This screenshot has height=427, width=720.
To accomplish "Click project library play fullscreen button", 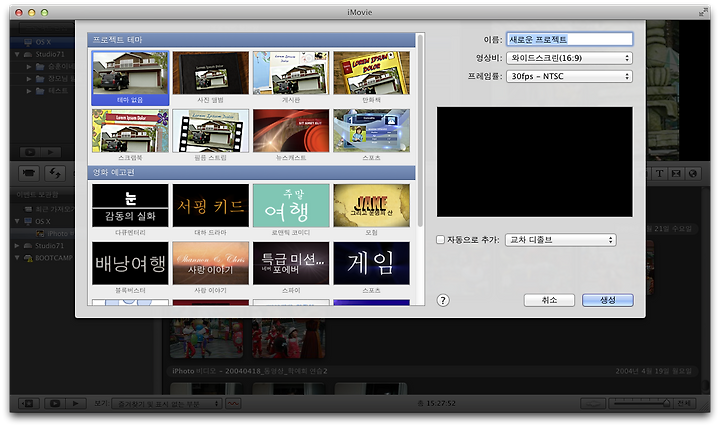I will (x=30, y=152).
